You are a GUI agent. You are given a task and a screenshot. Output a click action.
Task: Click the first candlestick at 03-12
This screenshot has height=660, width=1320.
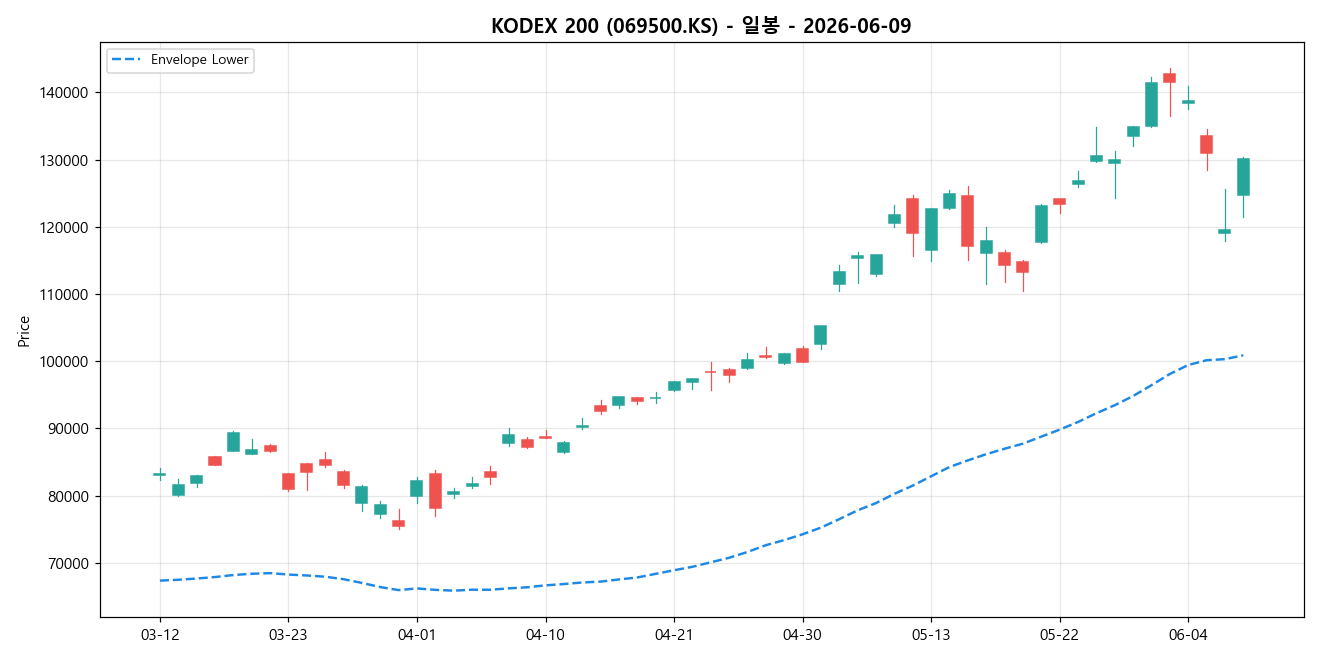tap(160, 474)
